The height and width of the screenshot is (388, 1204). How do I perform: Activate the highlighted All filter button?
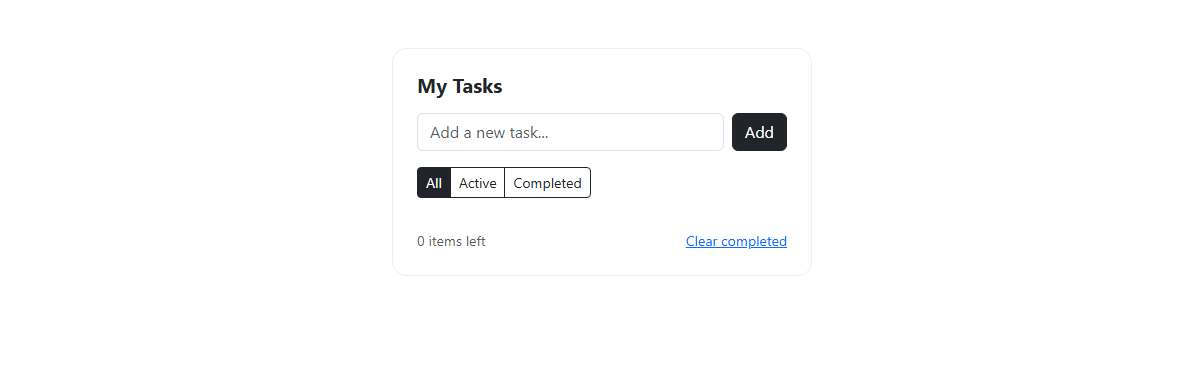coord(434,183)
